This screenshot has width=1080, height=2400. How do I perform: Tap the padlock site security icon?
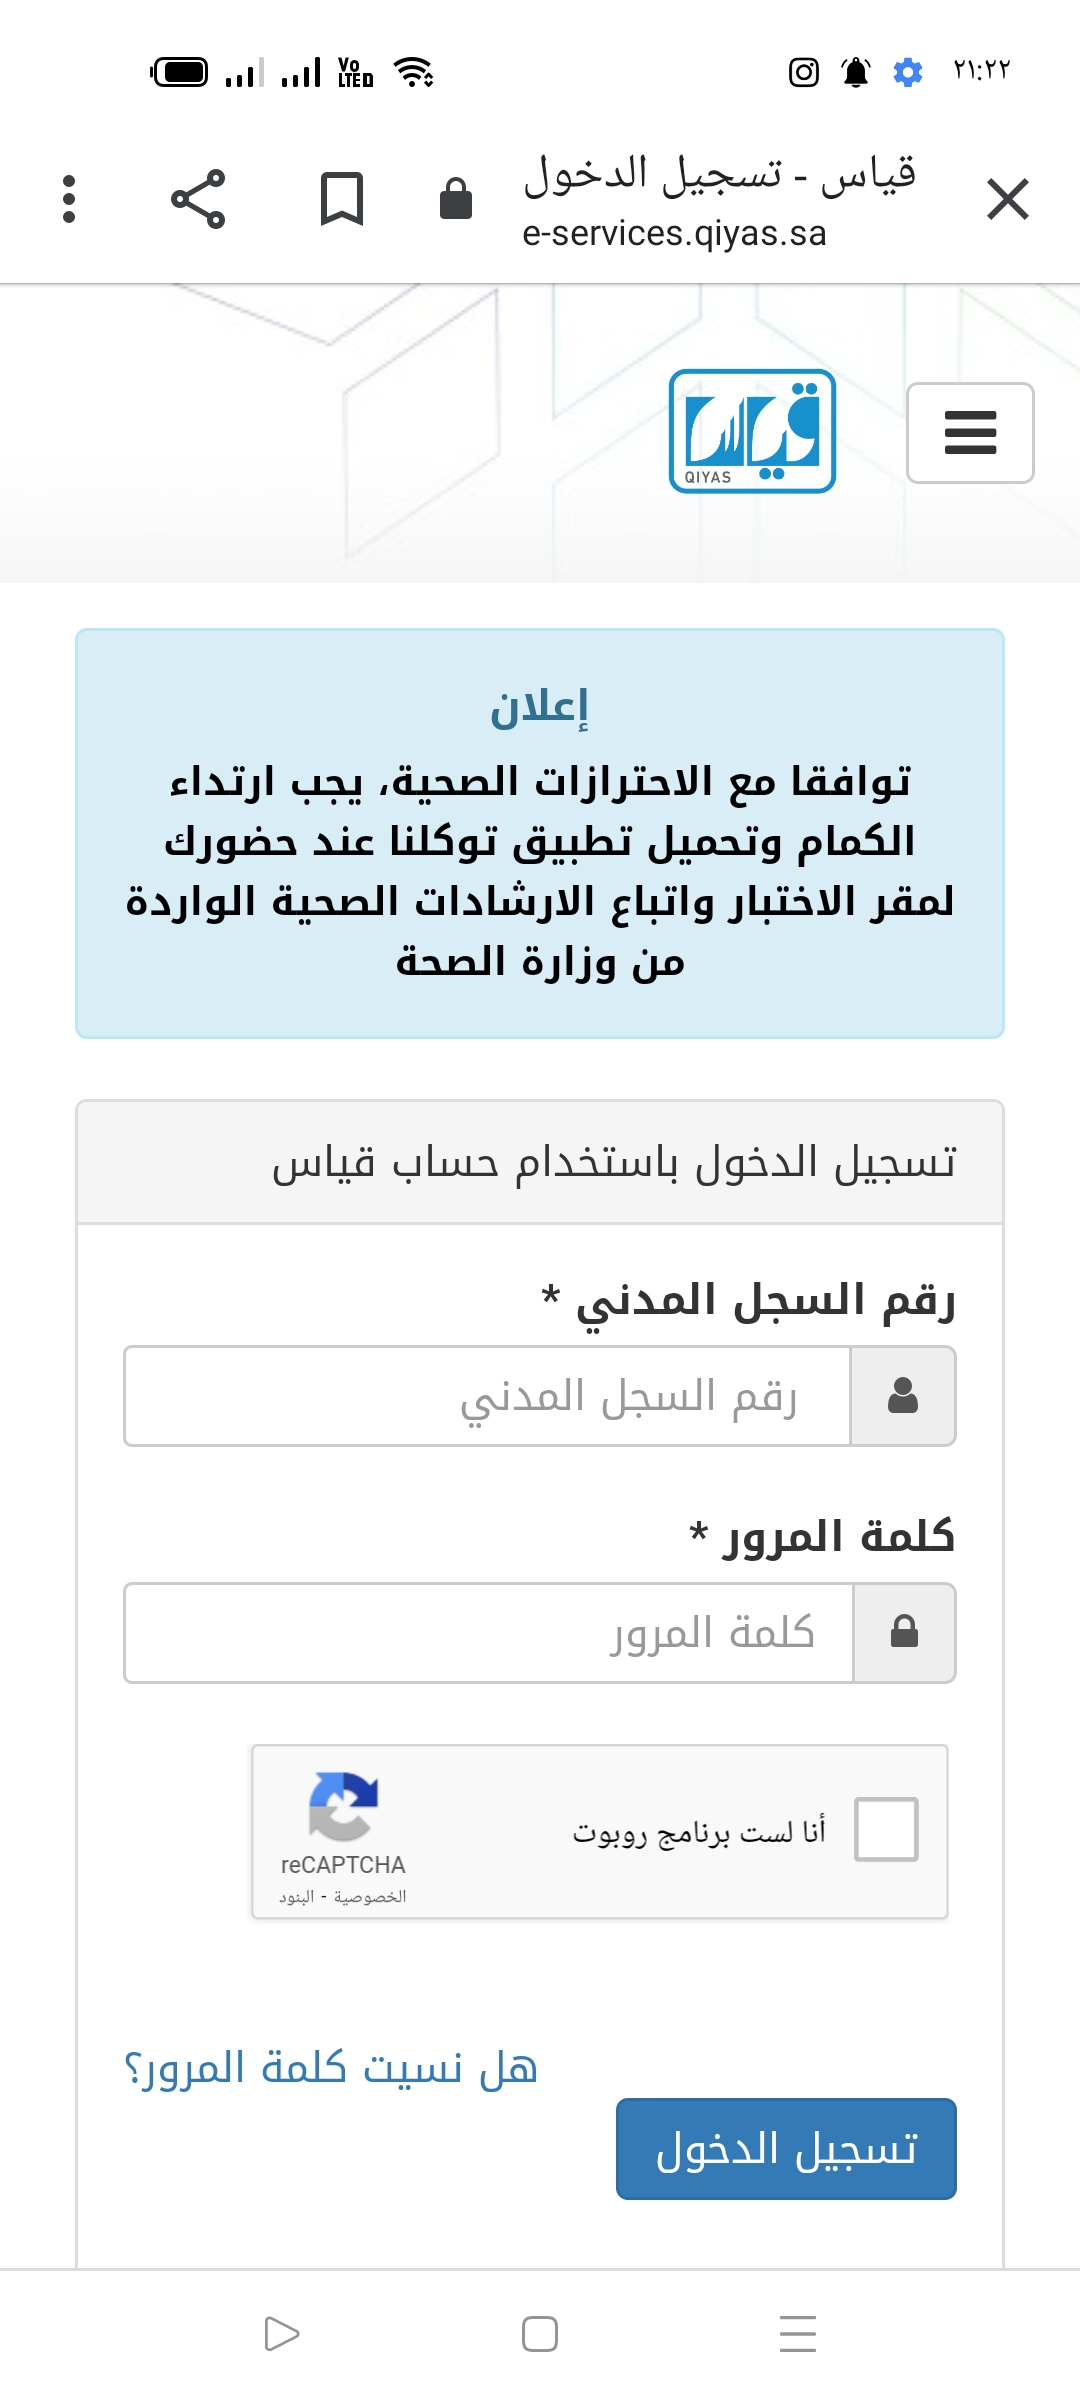click(456, 198)
